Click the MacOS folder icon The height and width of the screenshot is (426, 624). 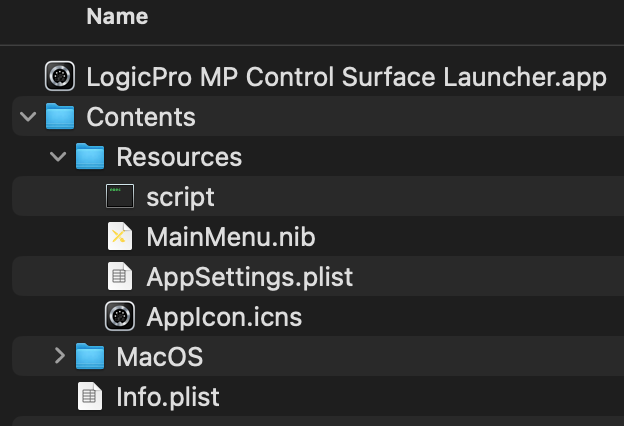point(90,356)
